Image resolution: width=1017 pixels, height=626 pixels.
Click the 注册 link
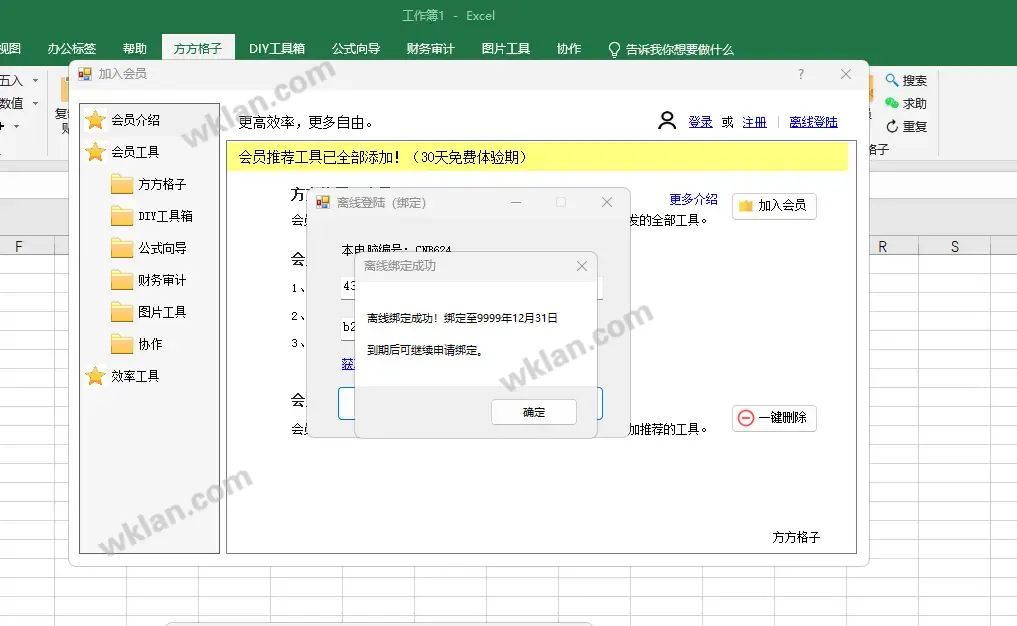[754, 122]
